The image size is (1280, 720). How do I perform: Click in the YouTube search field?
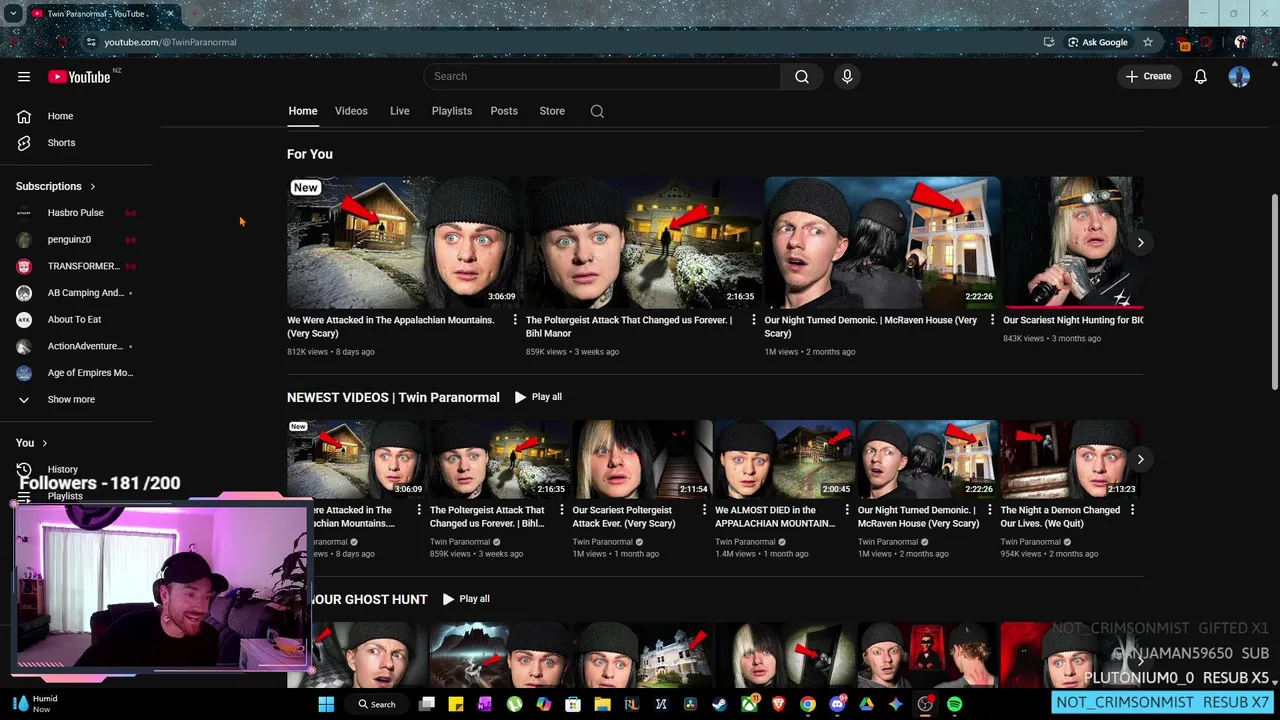602,76
